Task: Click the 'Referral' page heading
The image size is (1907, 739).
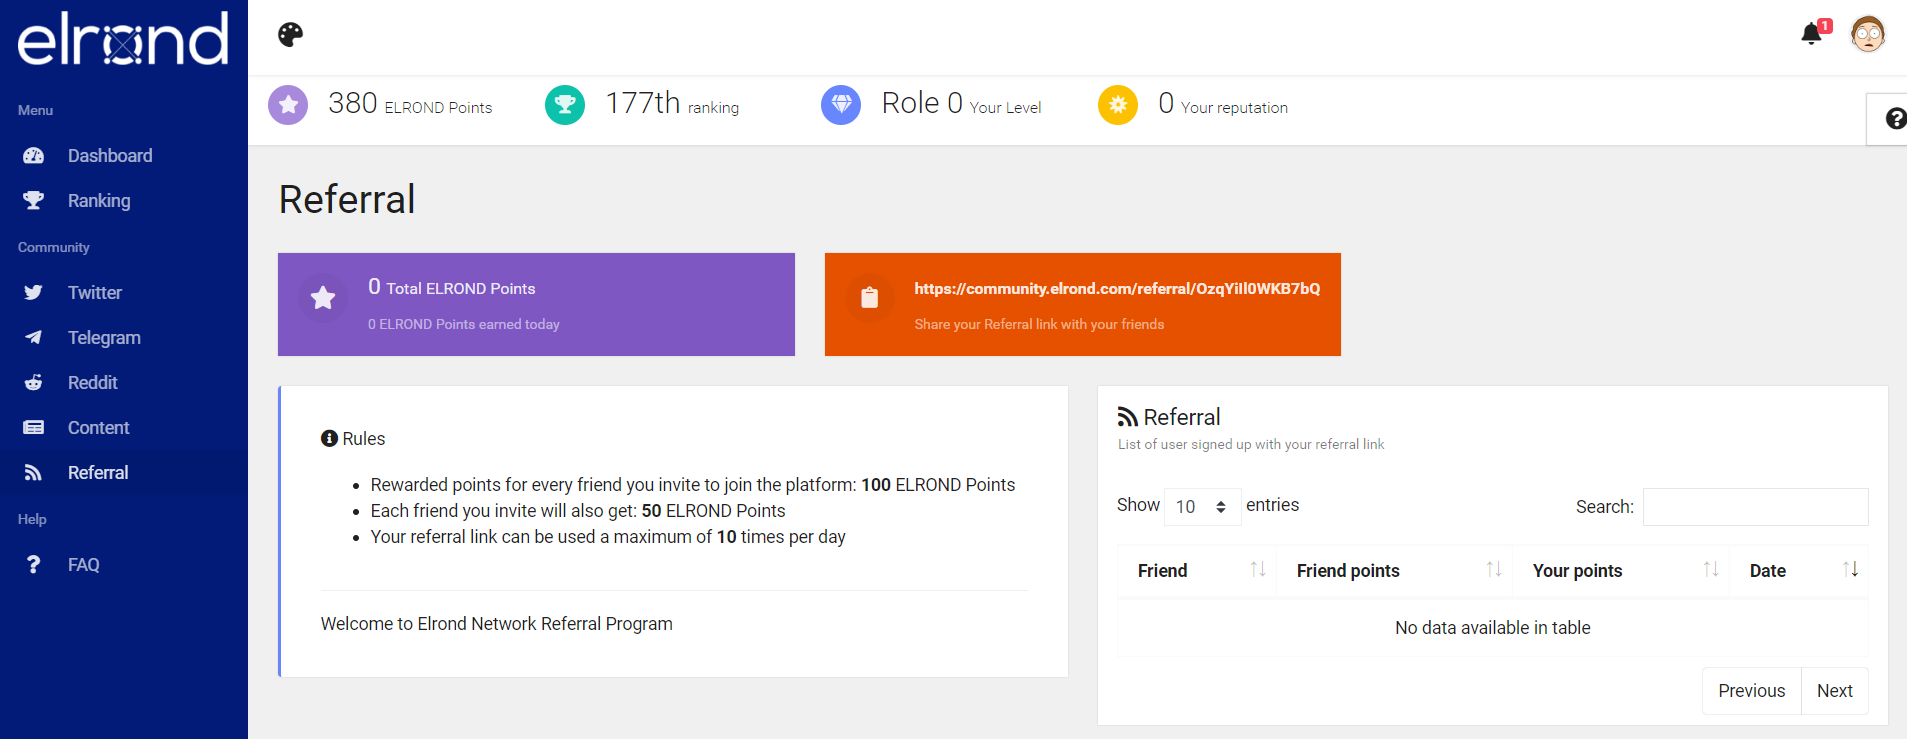Action: pos(347,200)
